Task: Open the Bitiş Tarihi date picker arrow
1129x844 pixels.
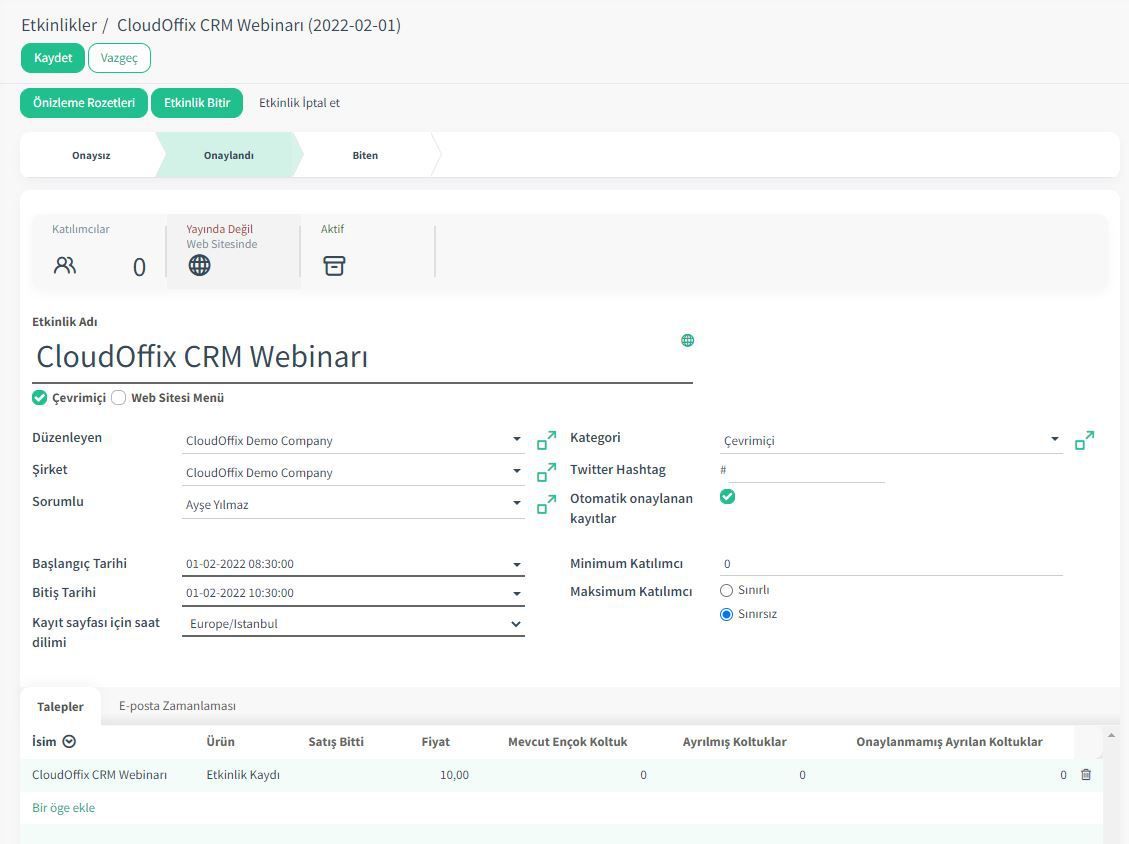Action: 516,594
